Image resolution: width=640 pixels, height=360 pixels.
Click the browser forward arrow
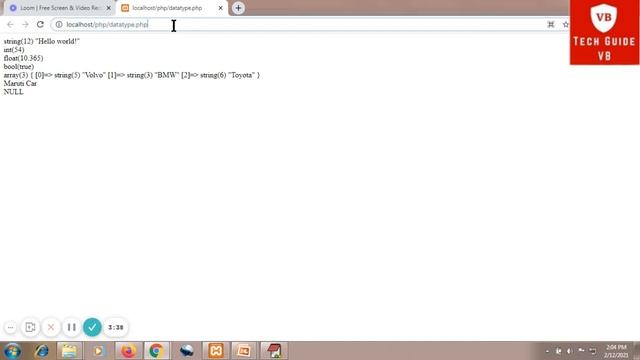click(25, 24)
